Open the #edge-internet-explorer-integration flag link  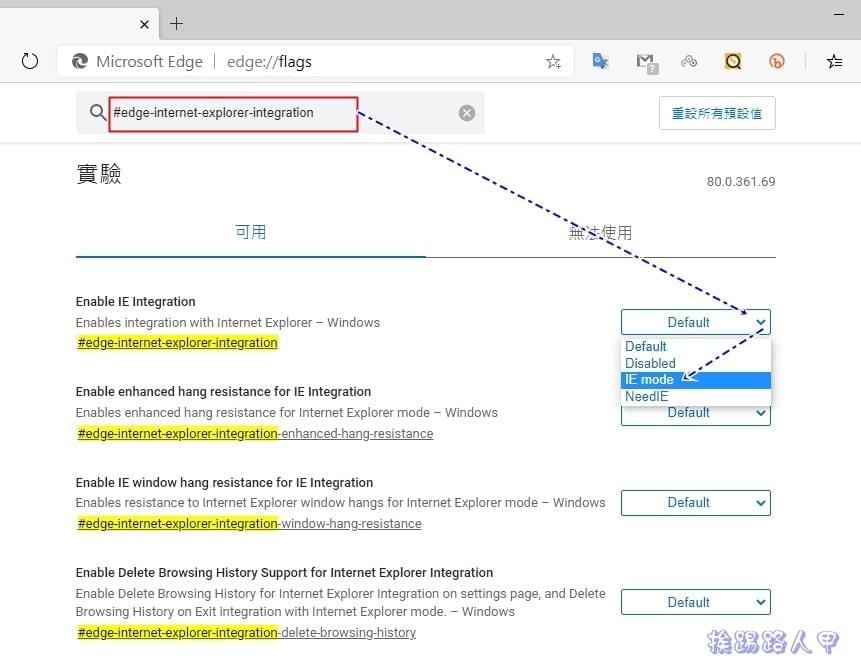[177, 343]
